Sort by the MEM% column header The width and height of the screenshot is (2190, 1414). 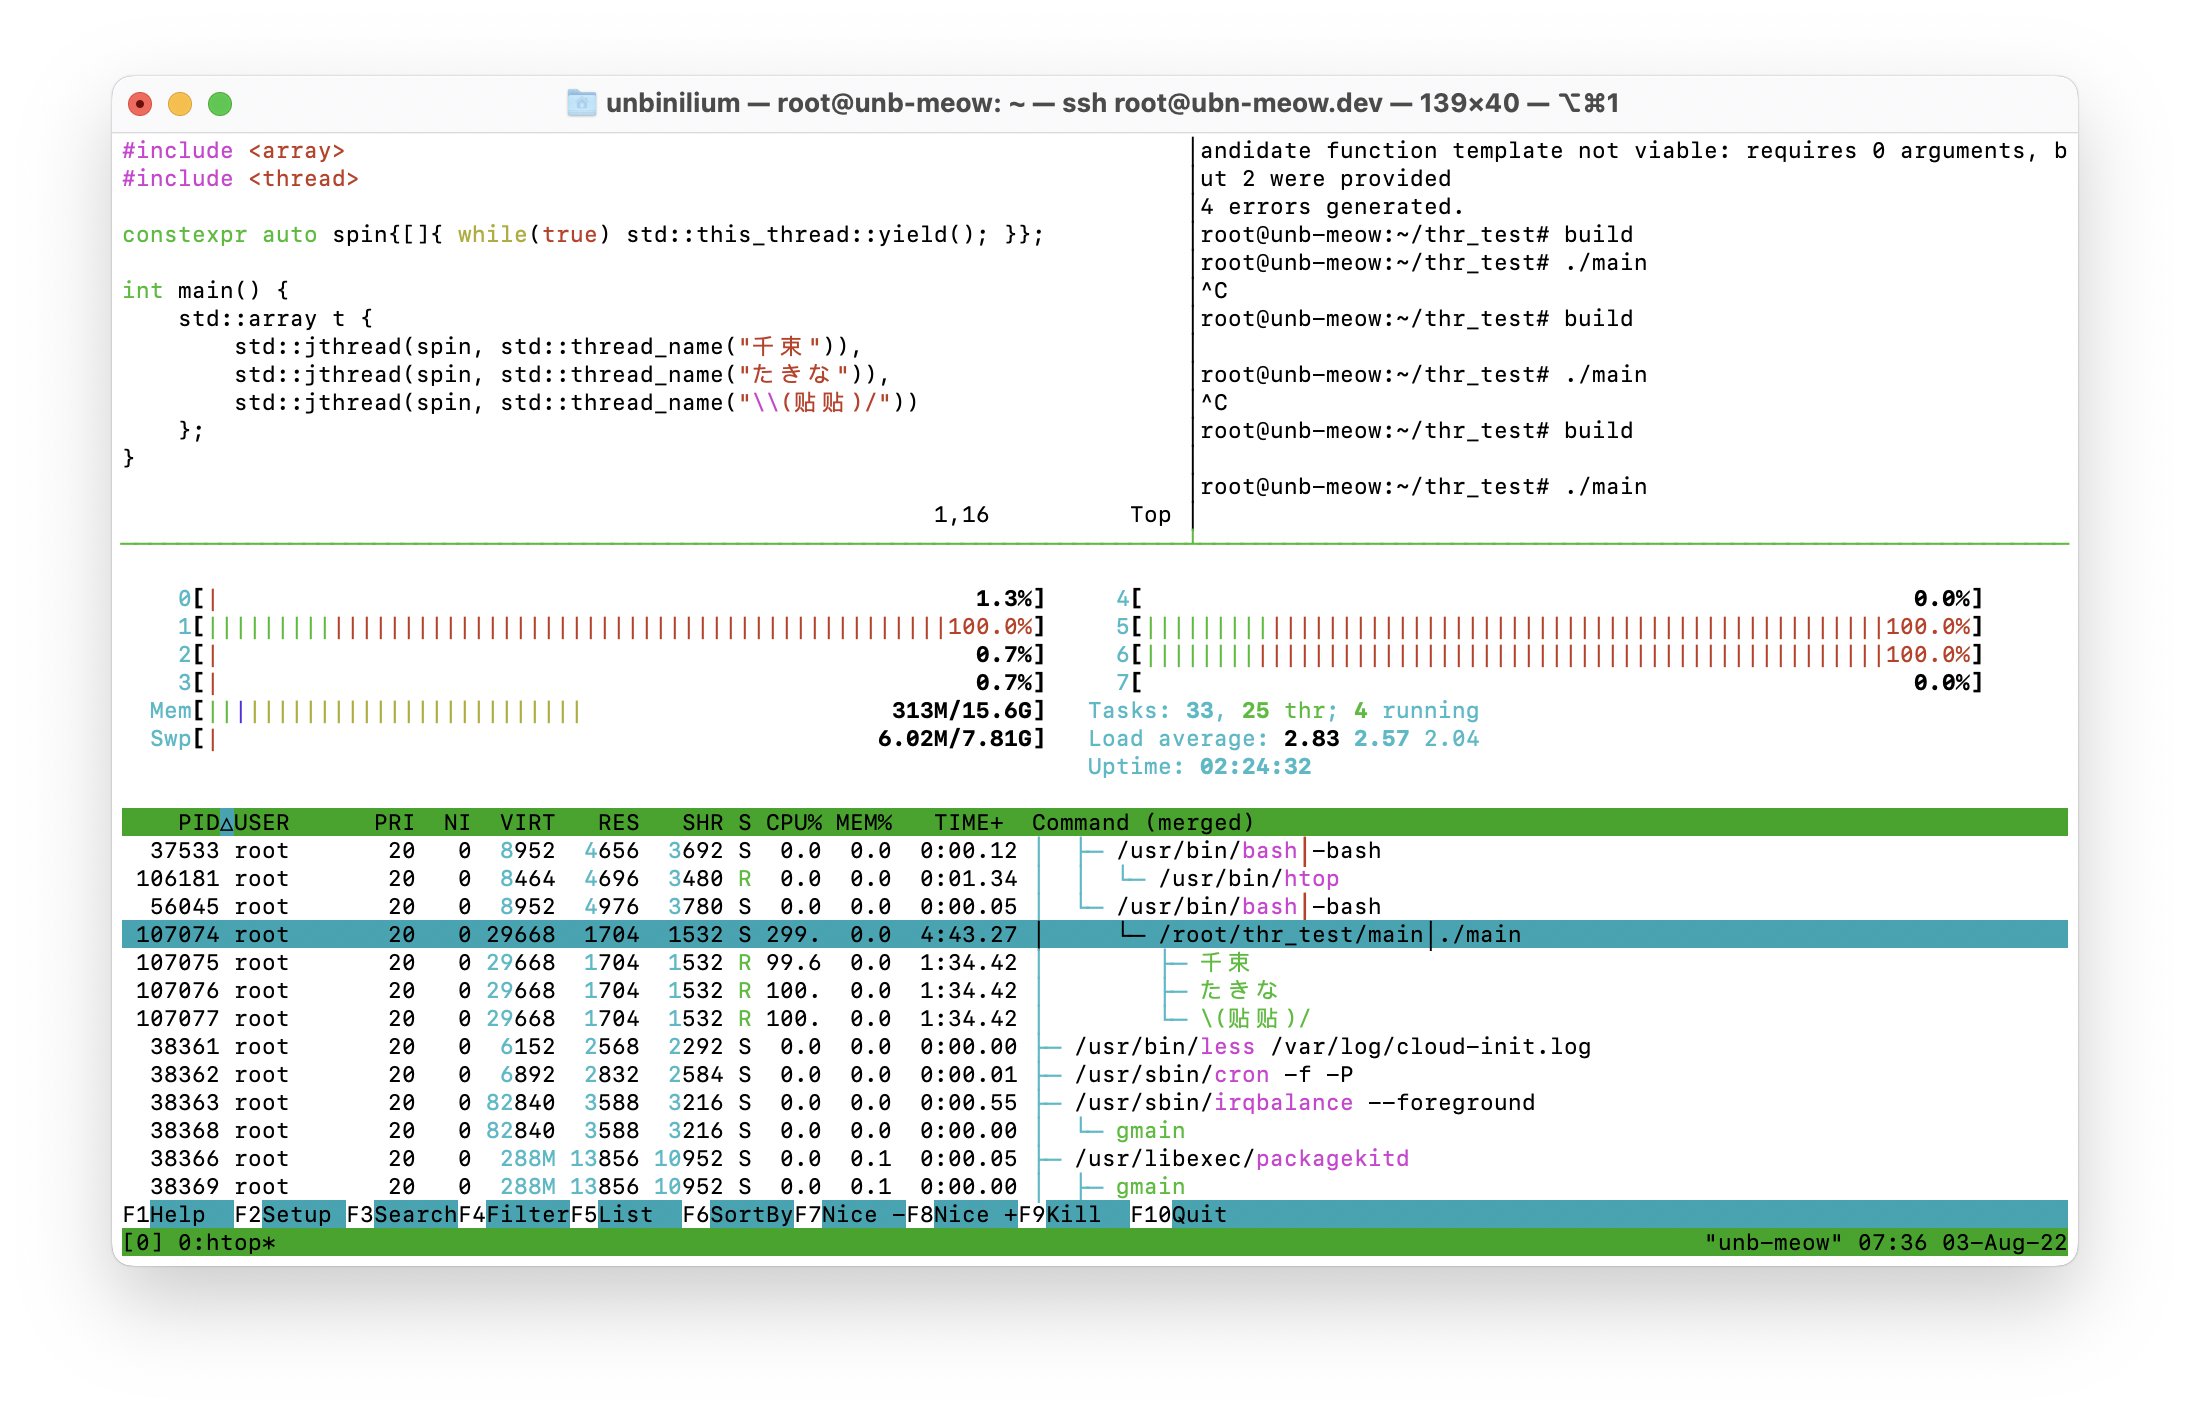864,822
